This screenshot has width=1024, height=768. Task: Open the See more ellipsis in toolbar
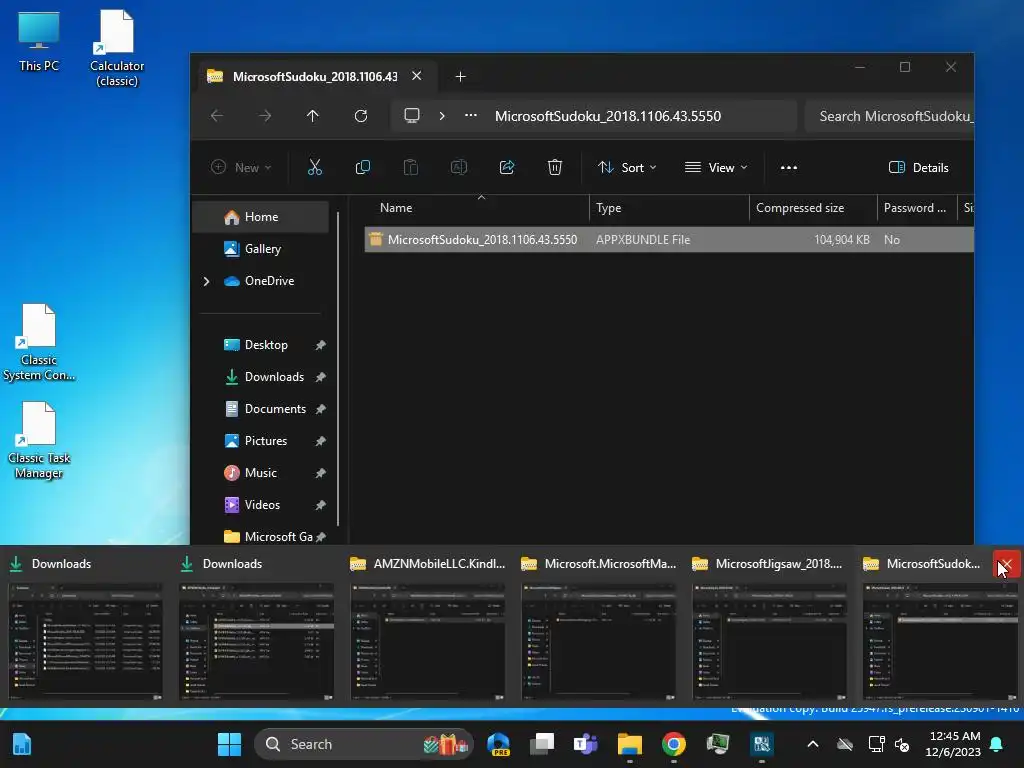point(789,168)
